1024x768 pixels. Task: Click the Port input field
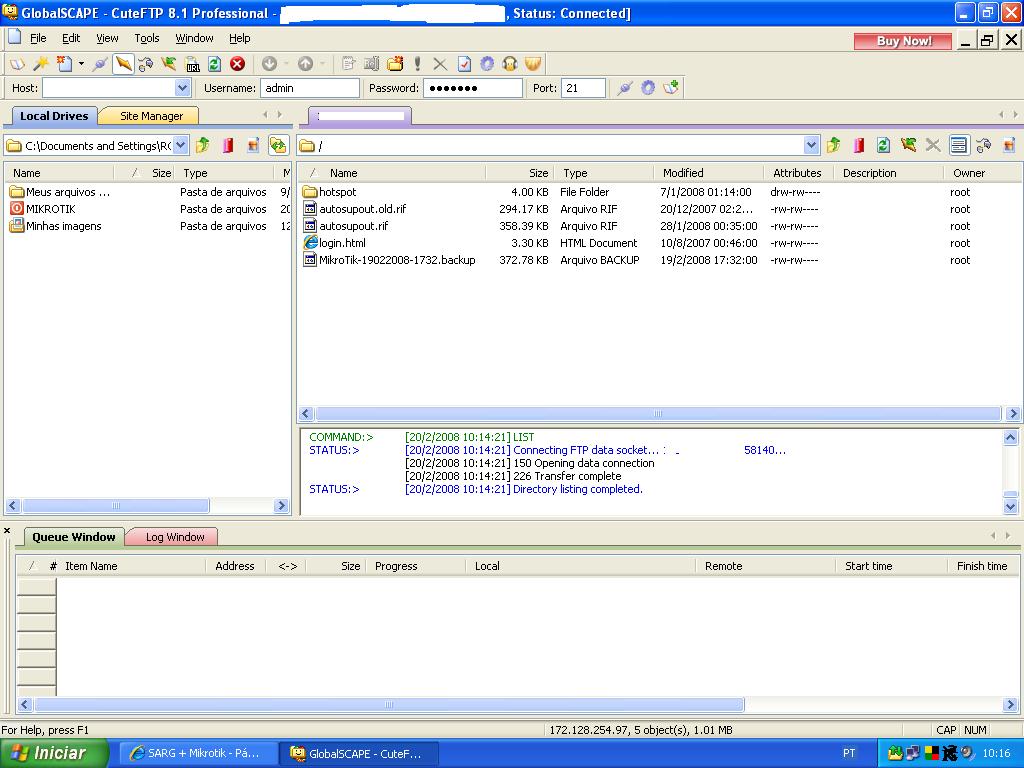(583, 88)
